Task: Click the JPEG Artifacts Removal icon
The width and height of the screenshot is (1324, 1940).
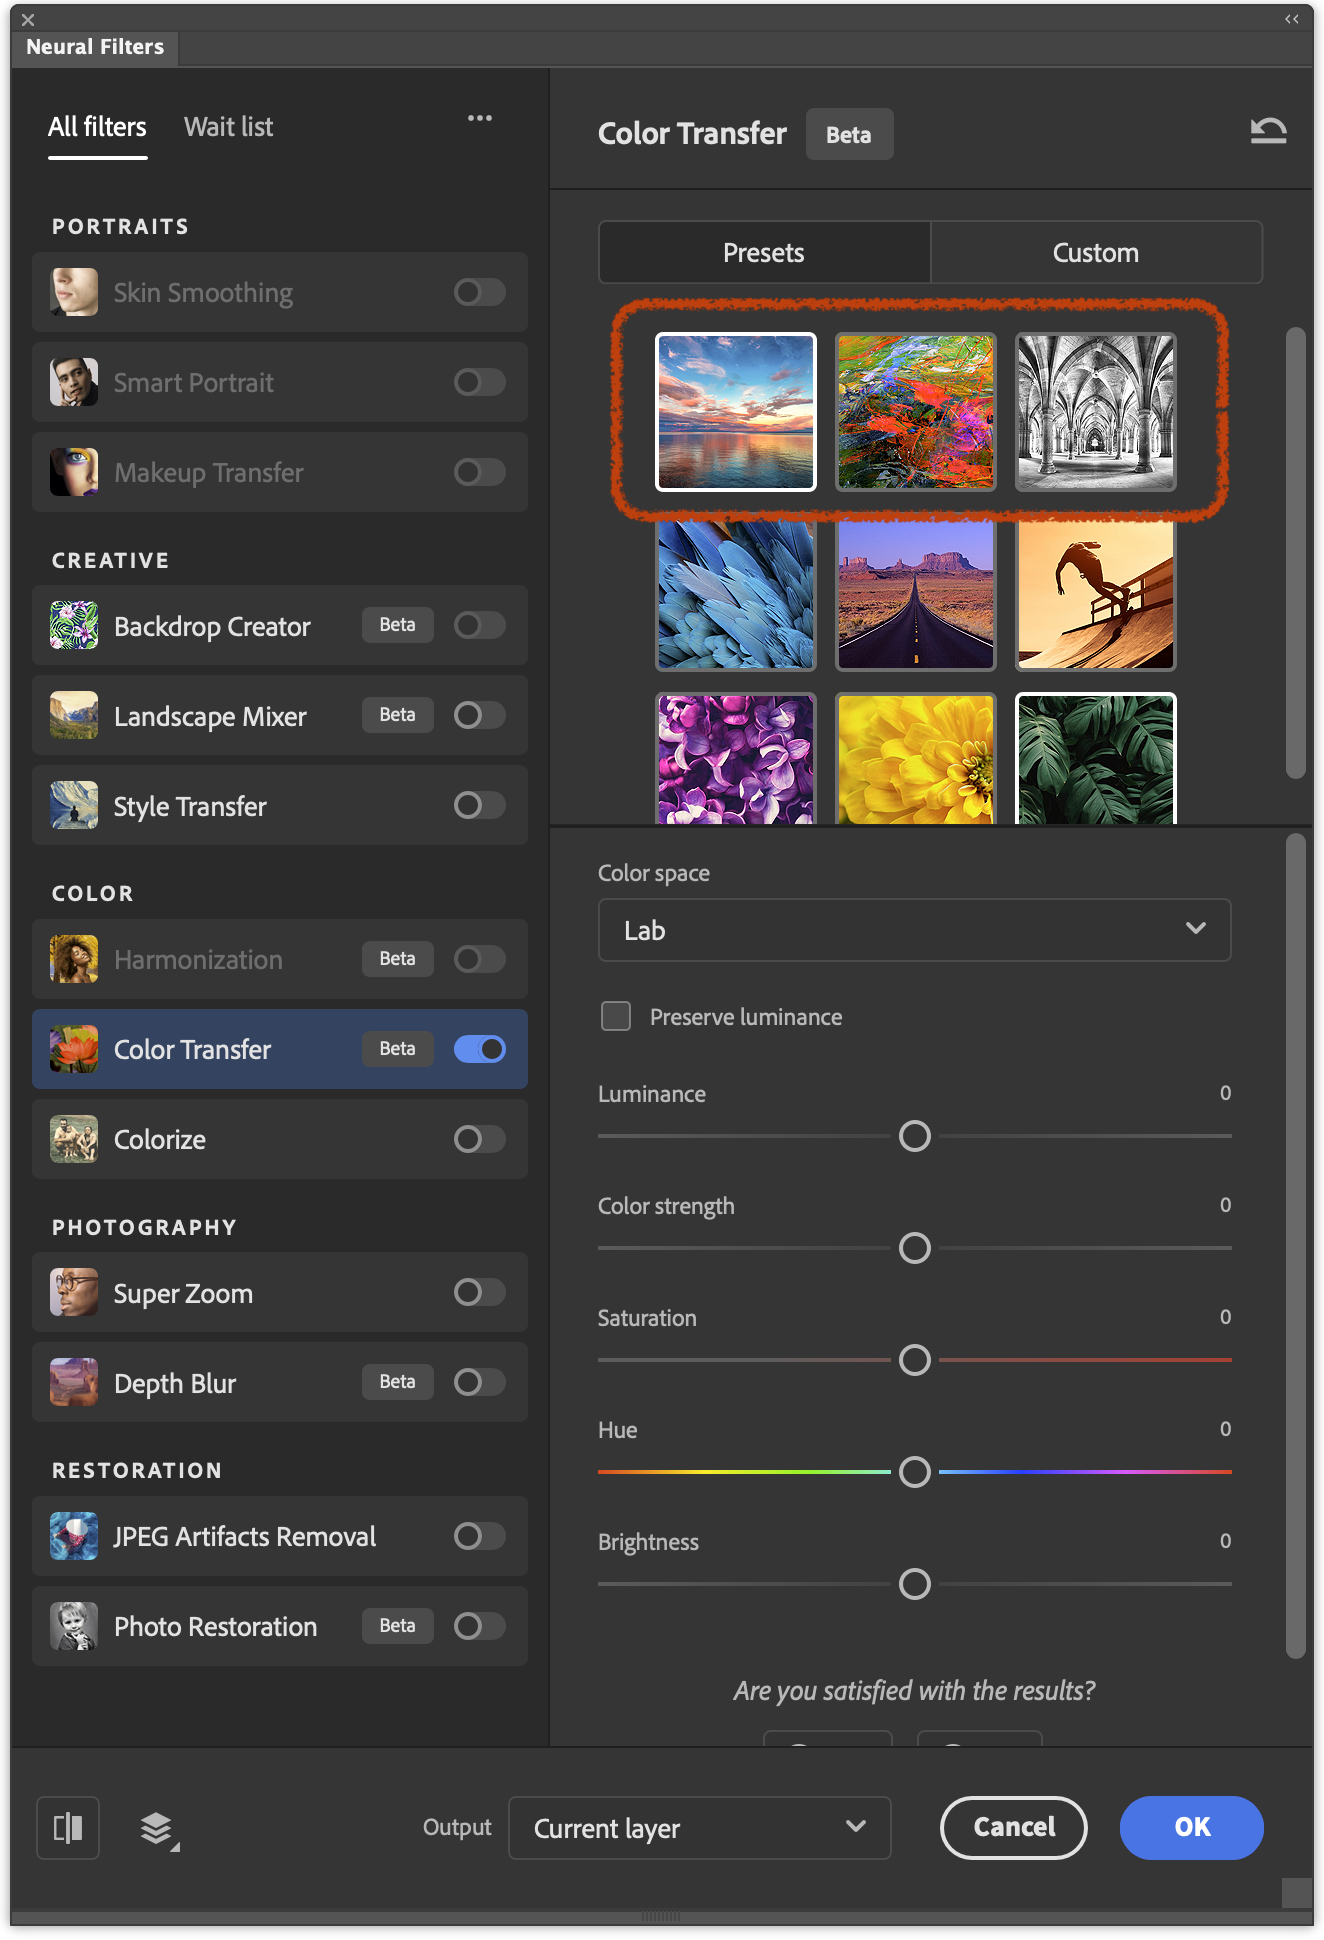Action: coord(74,1536)
